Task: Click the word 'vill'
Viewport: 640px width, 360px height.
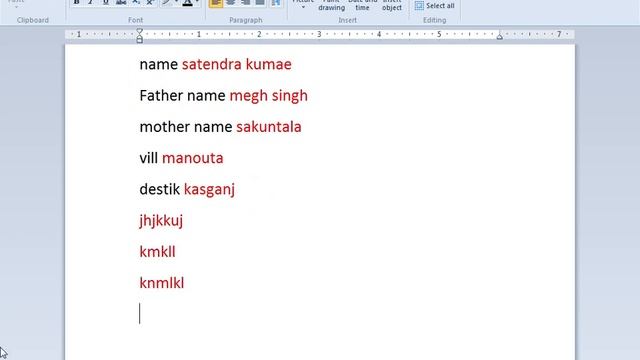Action: 149,158
